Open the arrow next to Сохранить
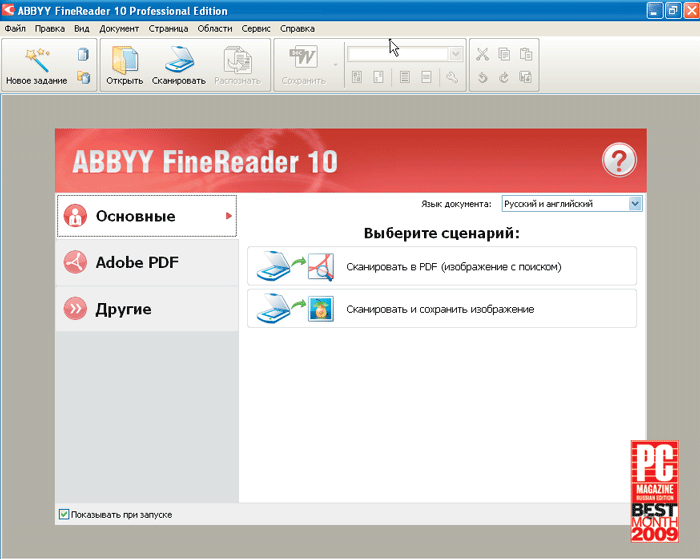The width and height of the screenshot is (700, 559). pyautogui.click(x=335, y=65)
